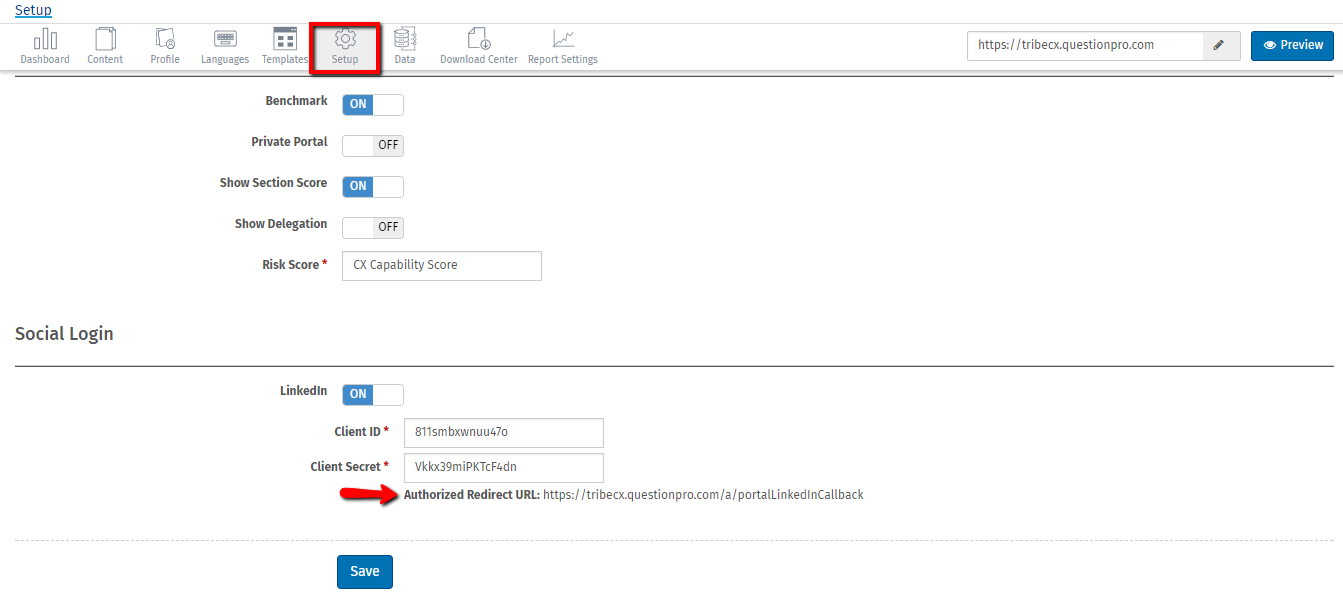Open the Dashboard section
The width and height of the screenshot is (1343, 603).
coord(45,45)
